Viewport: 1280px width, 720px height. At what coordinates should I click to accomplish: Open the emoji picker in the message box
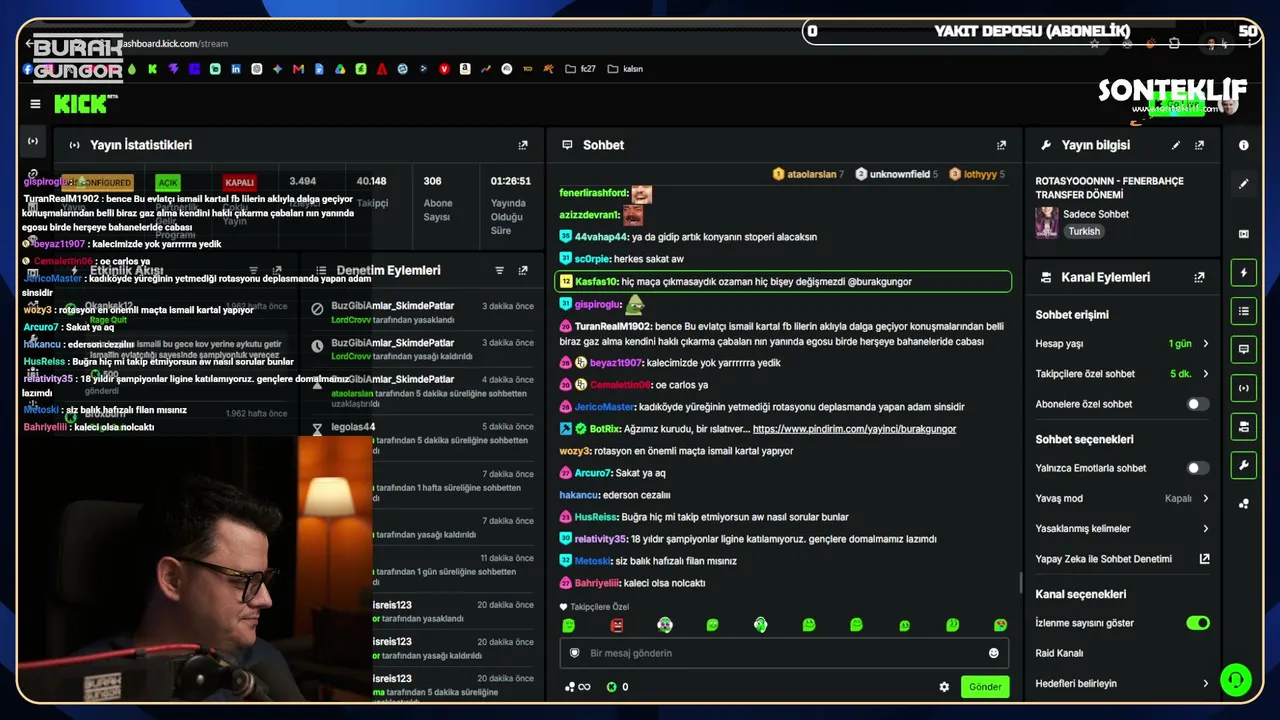tap(994, 653)
